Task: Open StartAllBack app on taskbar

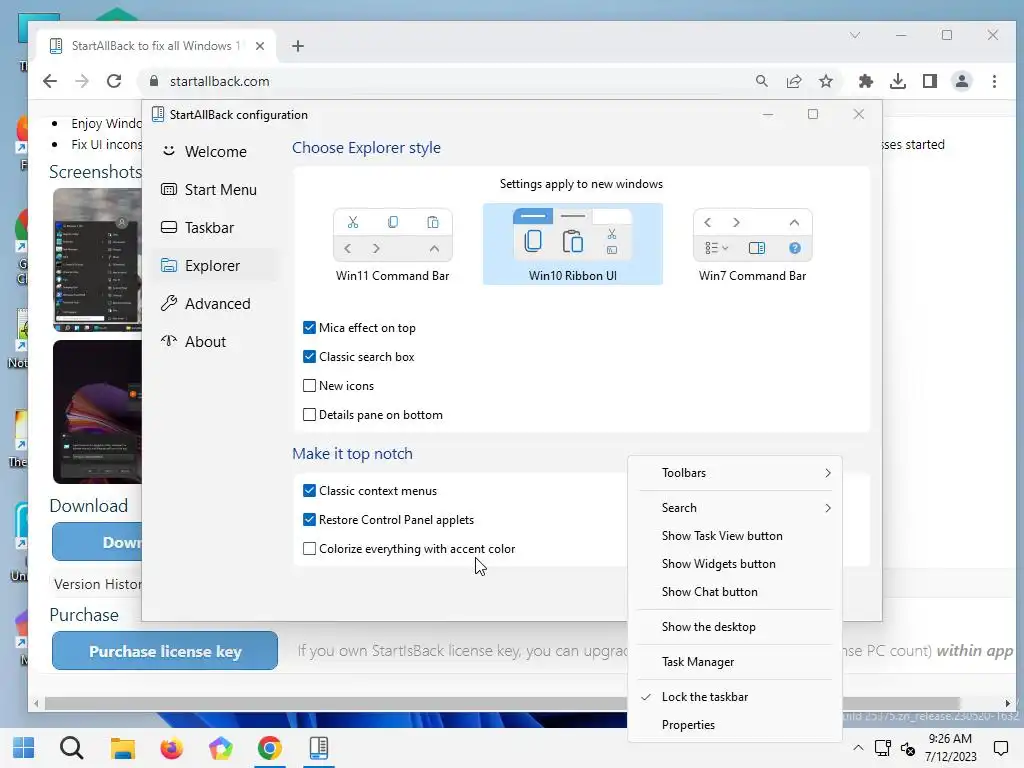Action: point(319,748)
